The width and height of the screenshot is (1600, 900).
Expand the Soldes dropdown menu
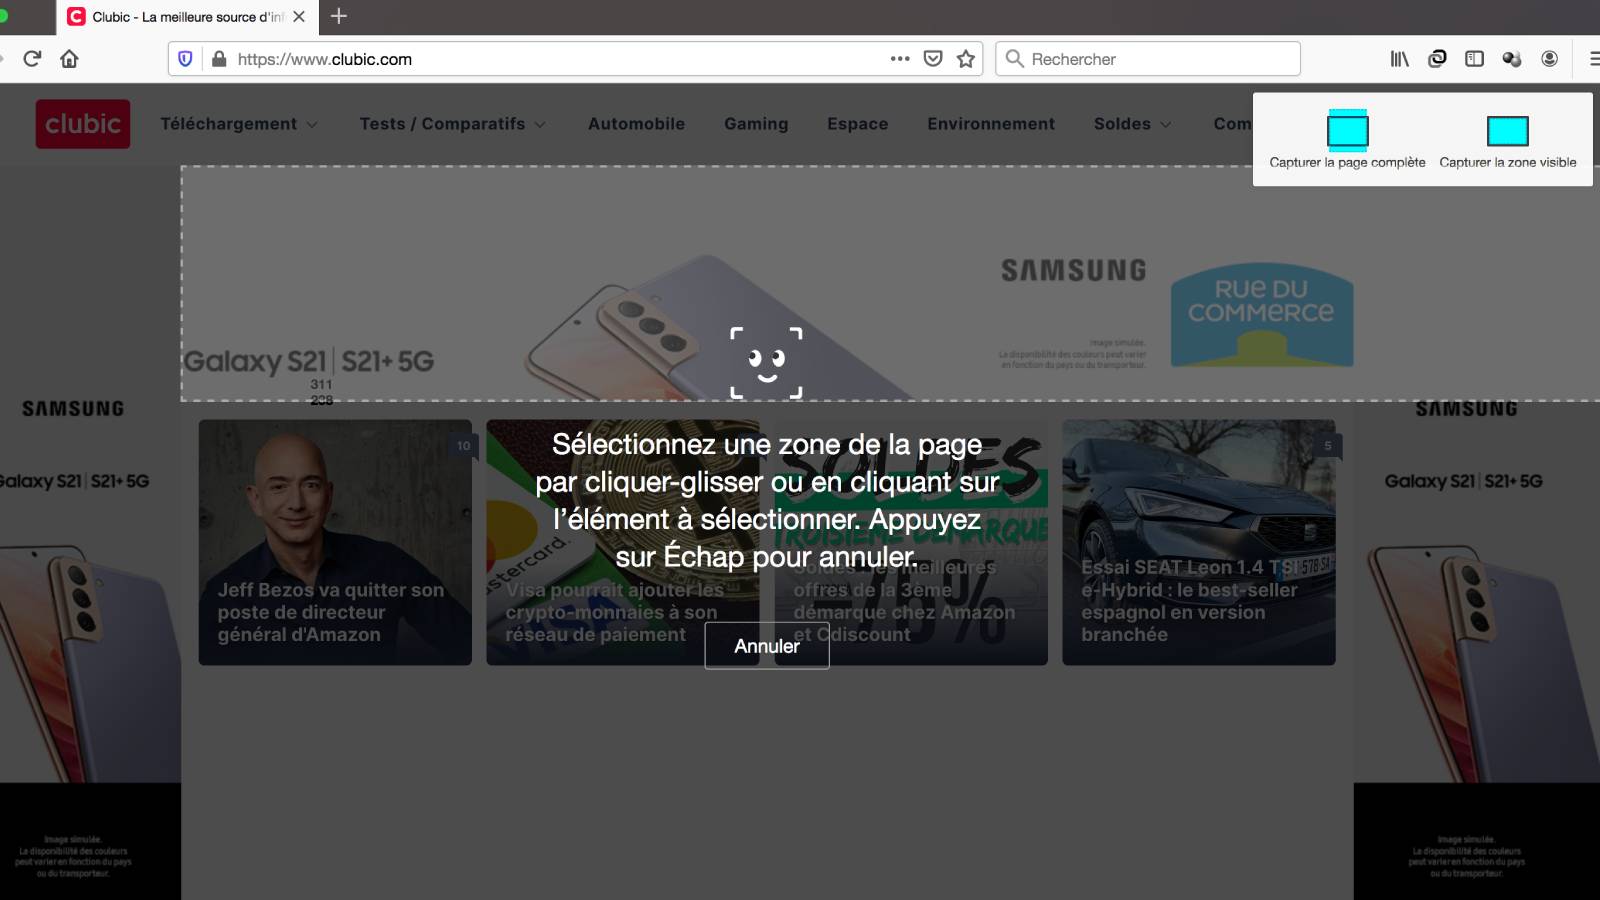[x=1132, y=124]
